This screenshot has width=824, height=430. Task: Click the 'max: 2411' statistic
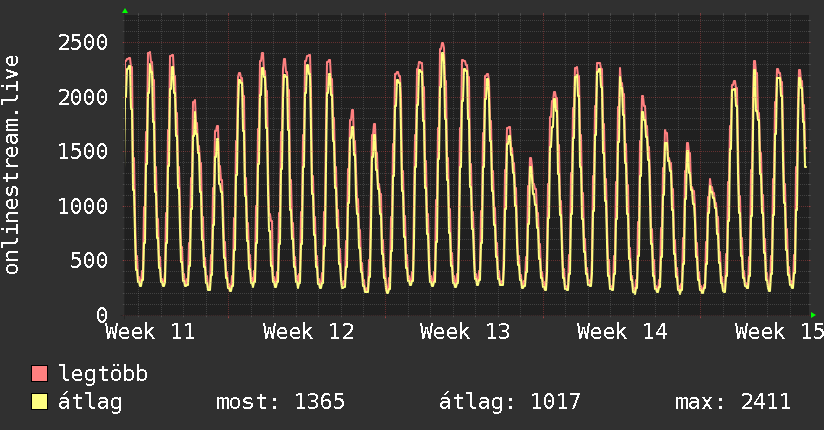point(733,402)
